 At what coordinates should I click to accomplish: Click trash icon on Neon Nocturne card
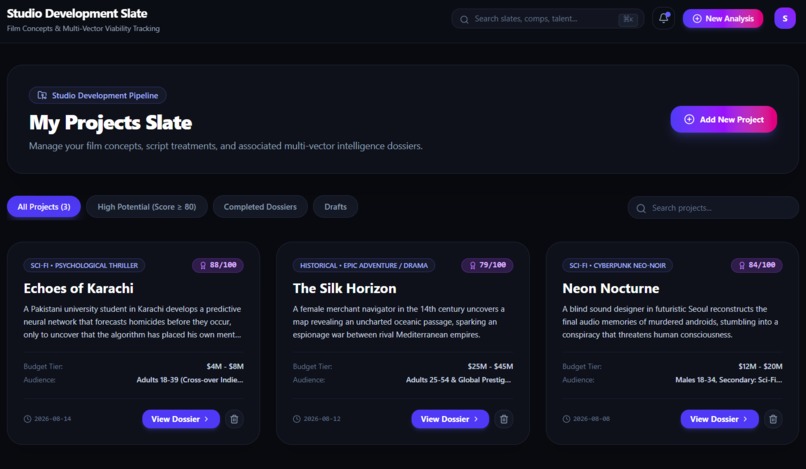pos(773,419)
